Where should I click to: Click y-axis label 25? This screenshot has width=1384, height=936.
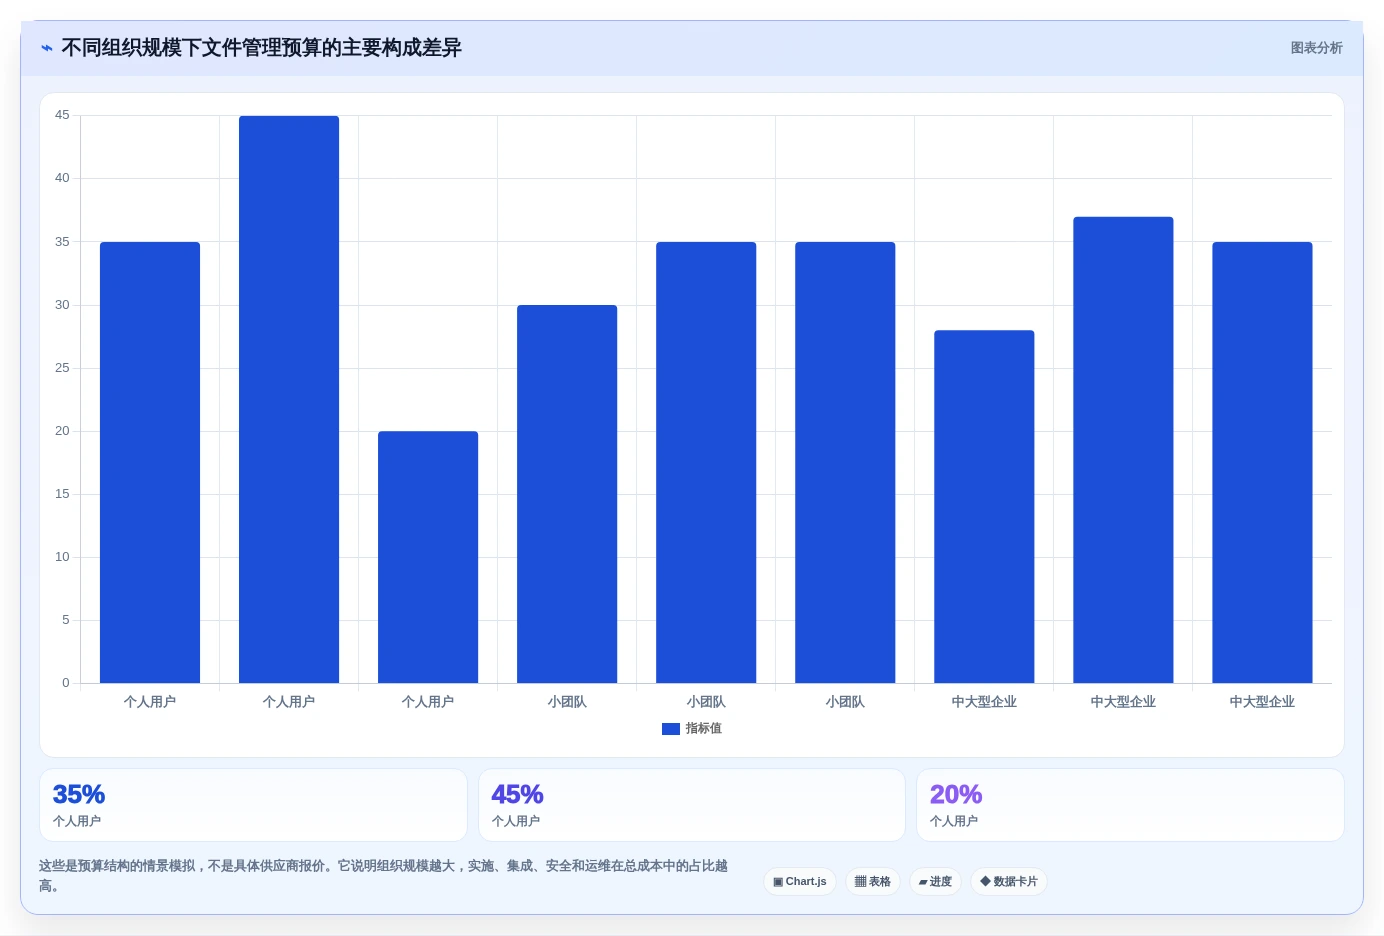62,368
